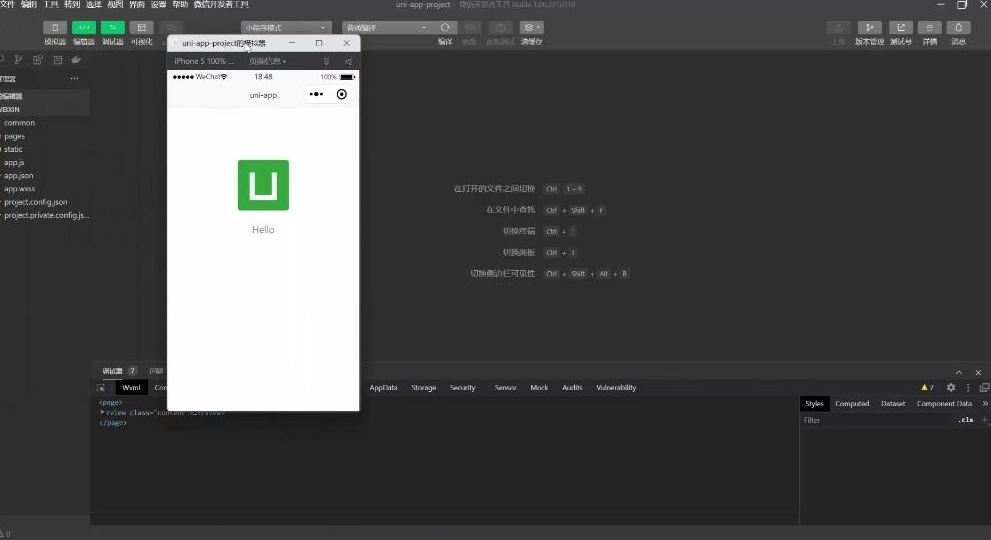Open the 普通编译 compile mode dropdown
This screenshot has width=991, height=540.
[387, 28]
